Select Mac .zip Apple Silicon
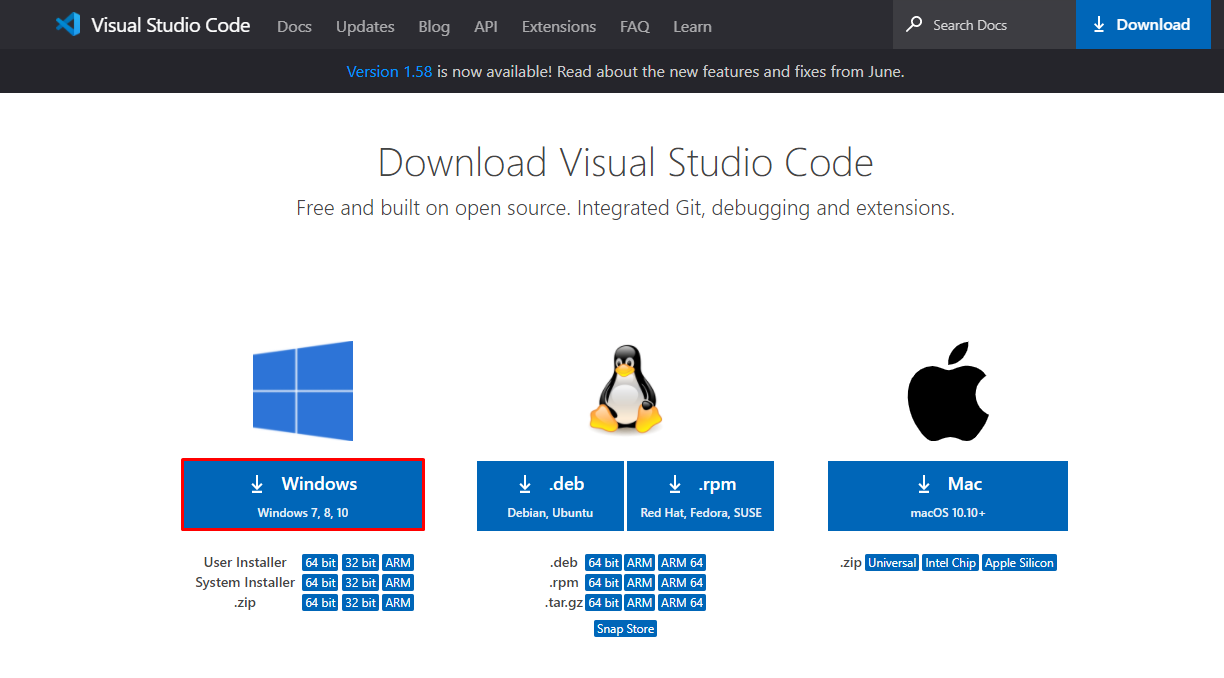The height and width of the screenshot is (678, 1224). pyautogui.click(x=1019, y=563)
